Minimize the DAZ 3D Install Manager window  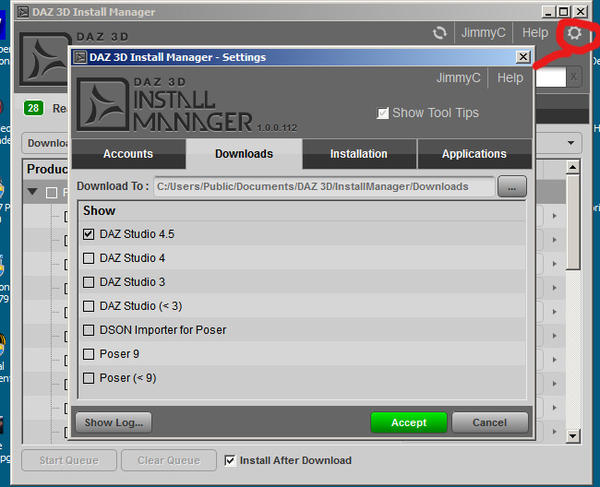[548, 12]
